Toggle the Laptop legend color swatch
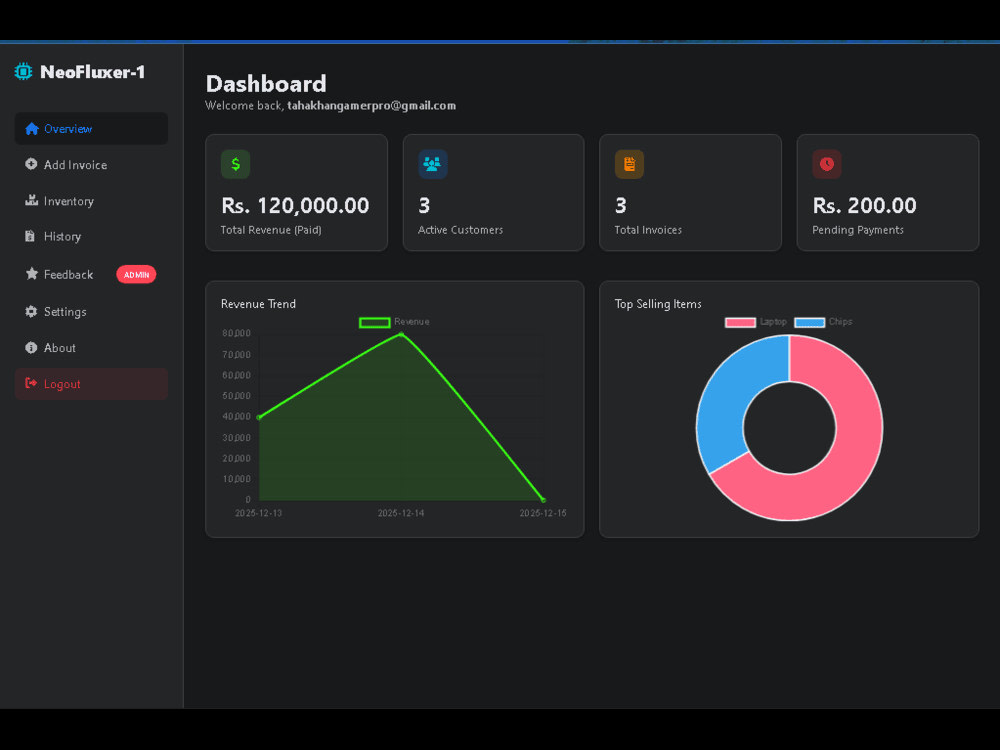1000x750 pixels. click(740, 322)
